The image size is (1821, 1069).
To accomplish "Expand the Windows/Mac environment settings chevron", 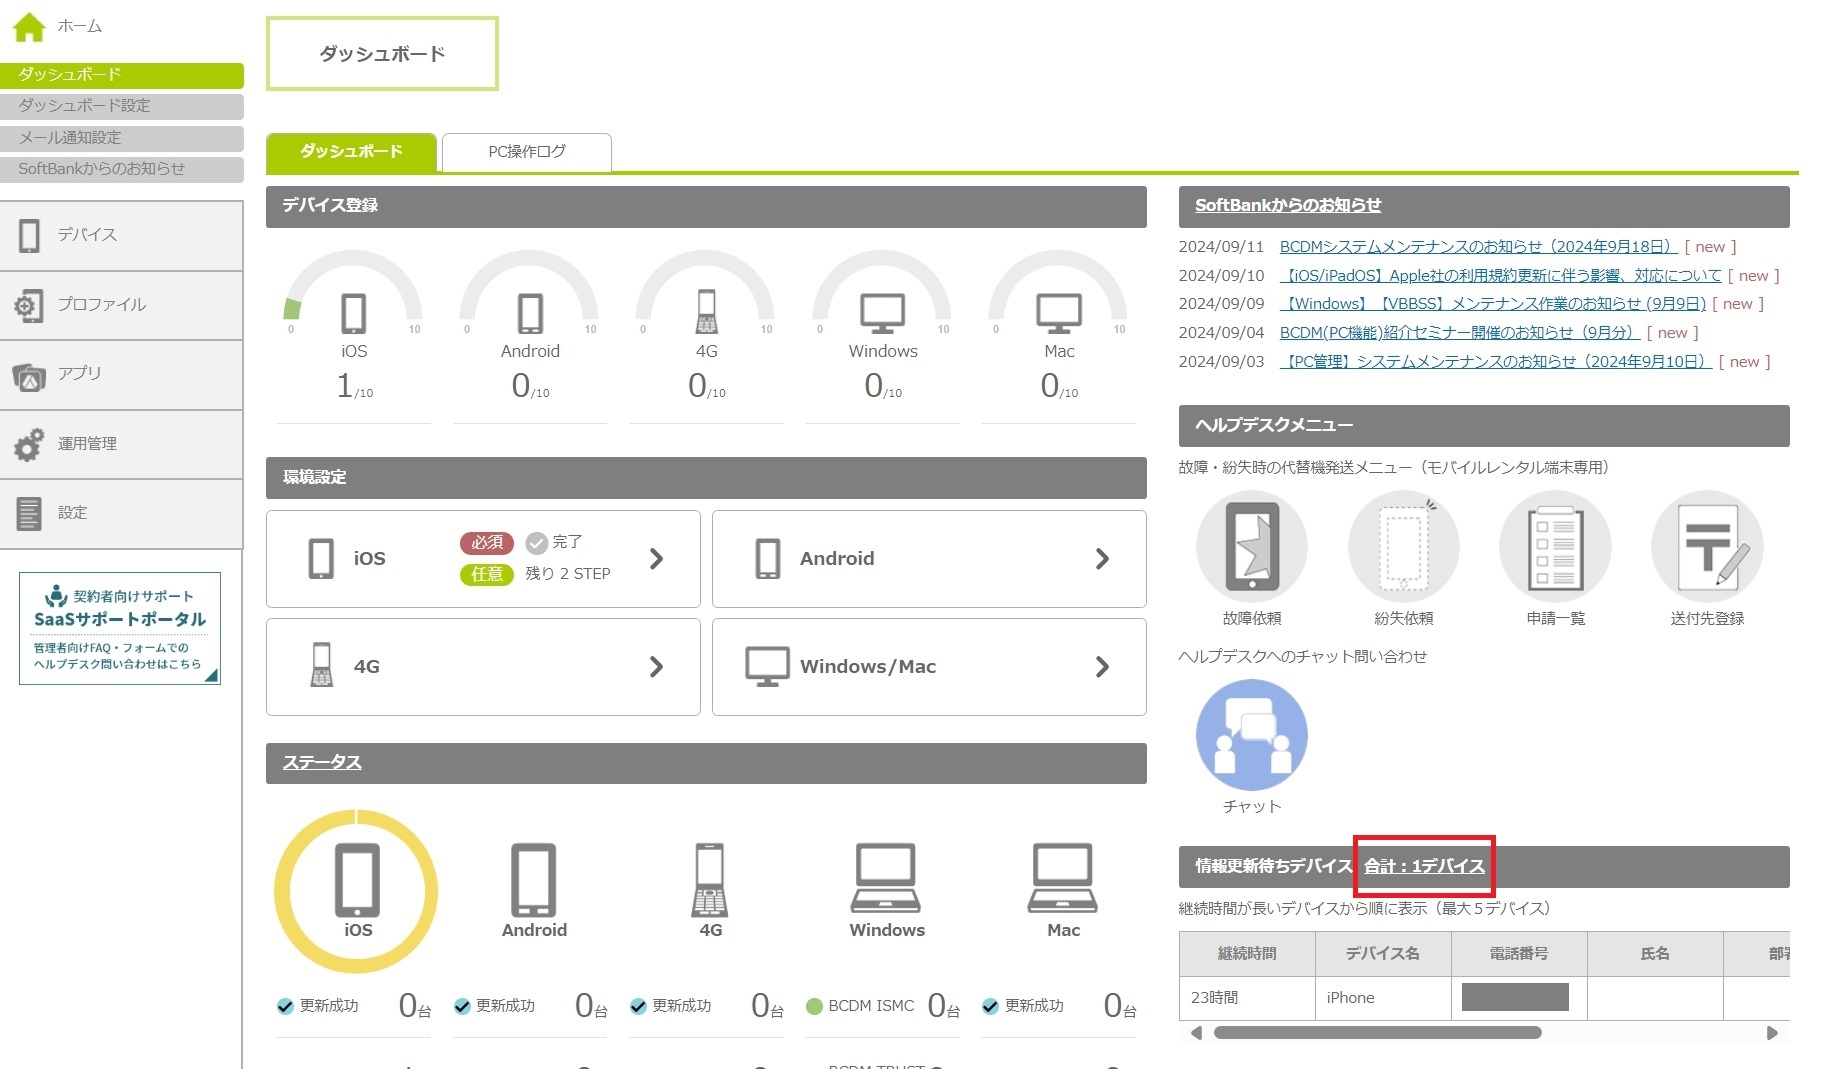I will (1102, 667).
